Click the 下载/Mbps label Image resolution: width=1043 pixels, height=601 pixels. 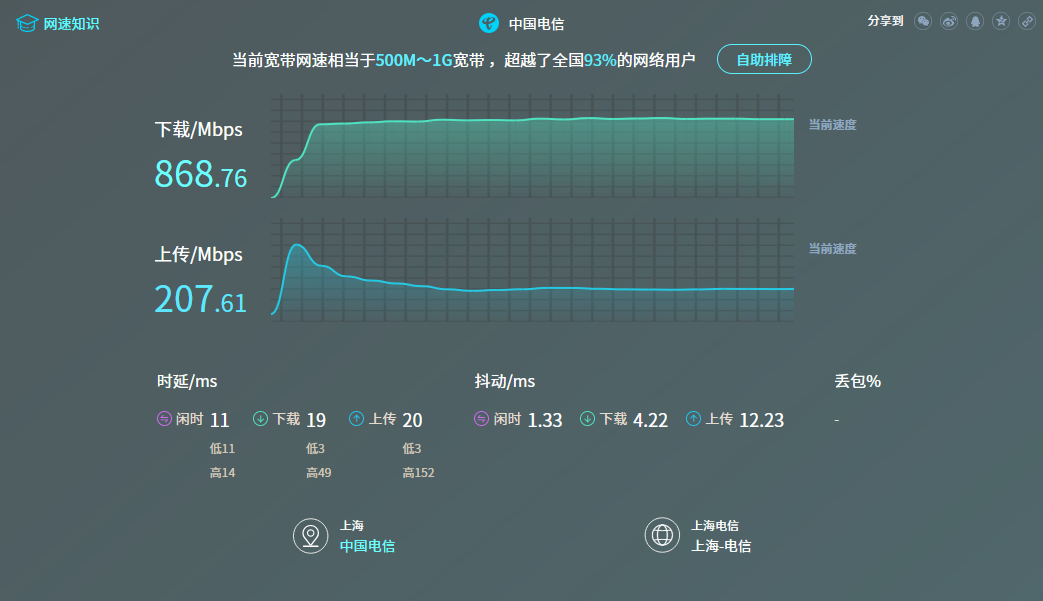(199, 130)
